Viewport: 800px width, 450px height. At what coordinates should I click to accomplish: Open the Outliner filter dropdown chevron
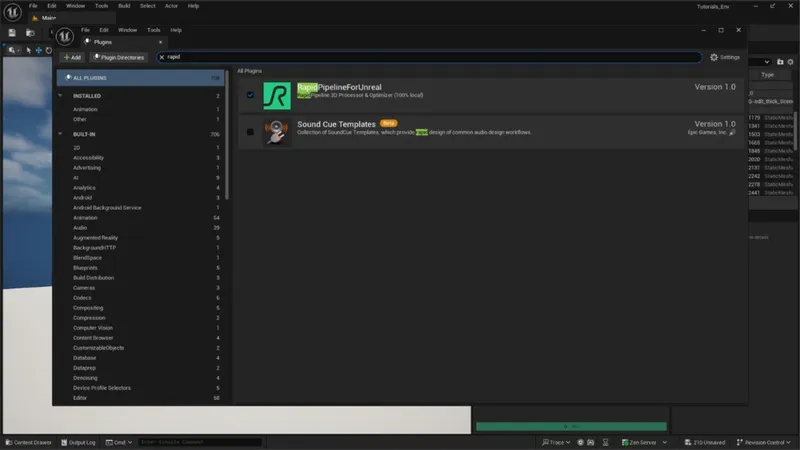click(x=767, y=62)
